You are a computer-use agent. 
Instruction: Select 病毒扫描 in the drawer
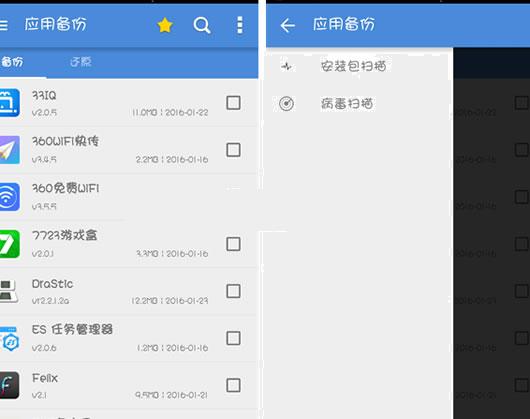347,104
